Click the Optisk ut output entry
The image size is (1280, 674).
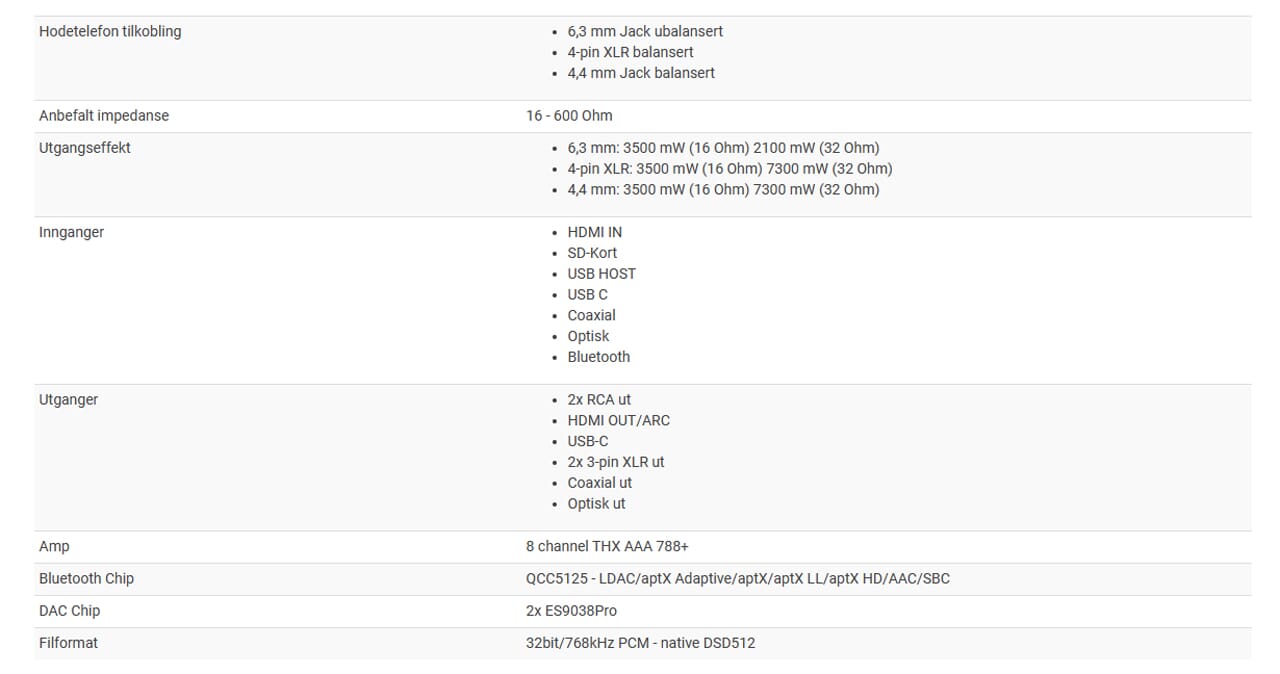(x=596, y=504)
